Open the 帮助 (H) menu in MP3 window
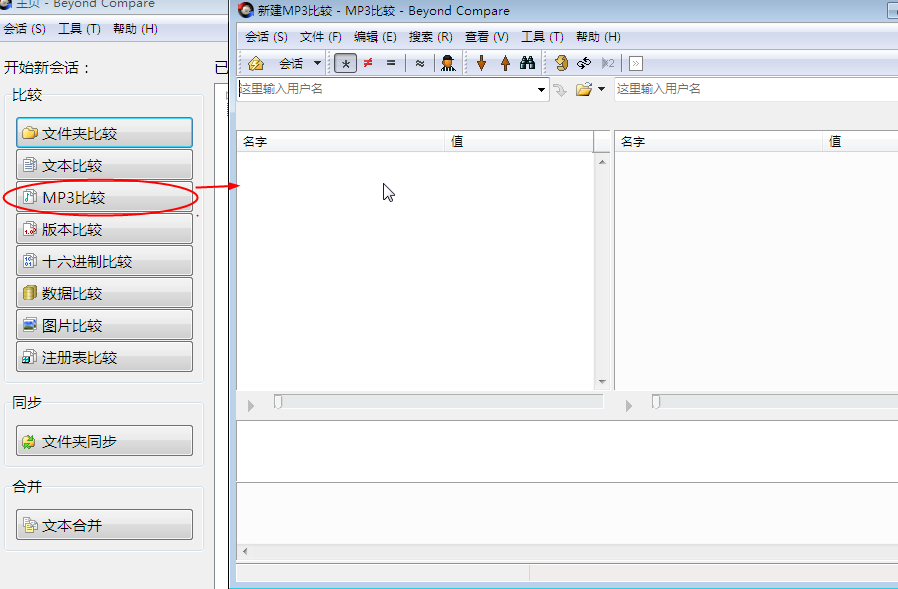The width and height of the screenshot is (898, 589). 598,37
